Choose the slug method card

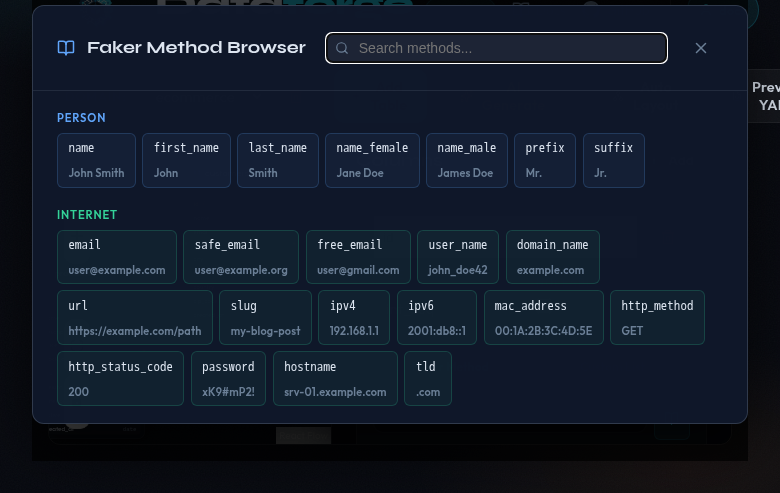point(265,318)
